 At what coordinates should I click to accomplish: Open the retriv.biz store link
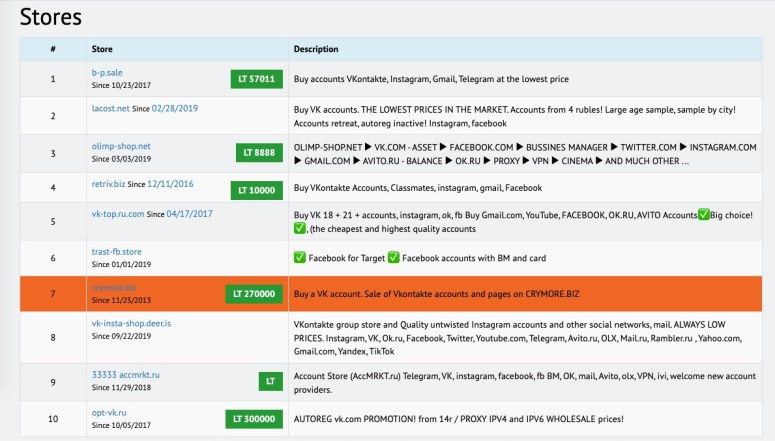click(108, 184)
